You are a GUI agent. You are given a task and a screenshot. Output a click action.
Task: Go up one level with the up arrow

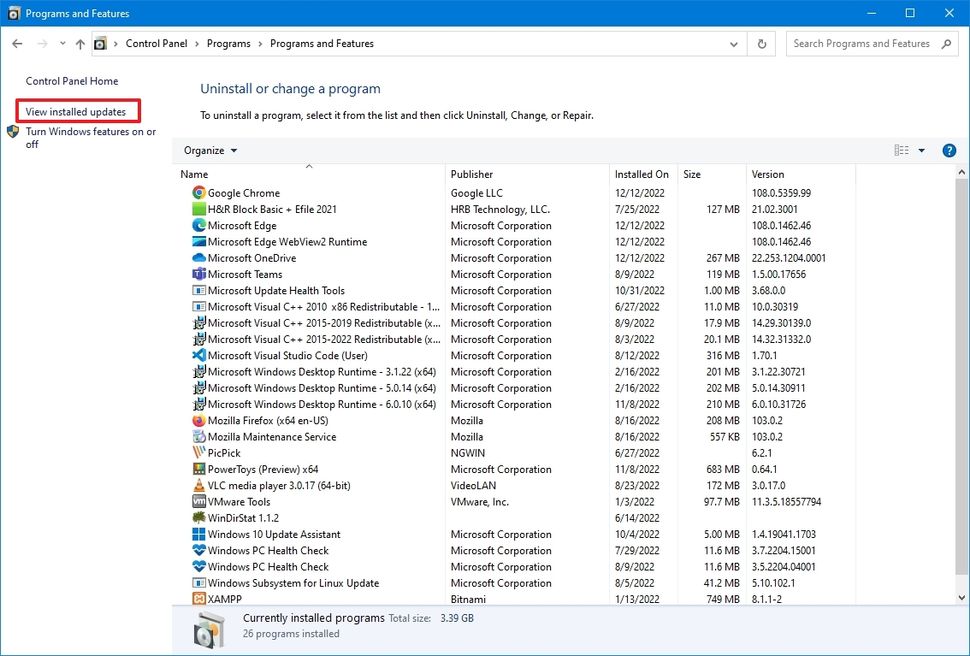[x=80, y=43]
